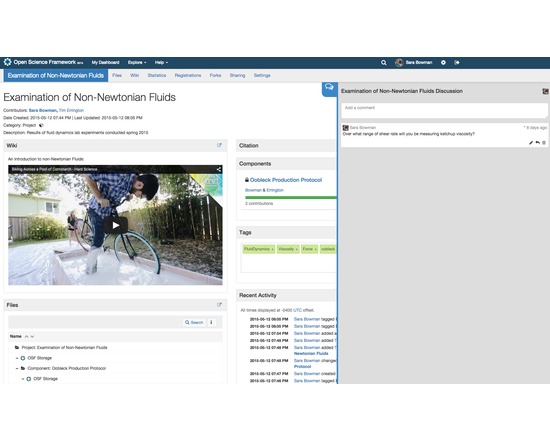This screenshot has width=550, height=440.
Task: Toggle the discussion comments bubble tab
Action: (x=329, y=87)
